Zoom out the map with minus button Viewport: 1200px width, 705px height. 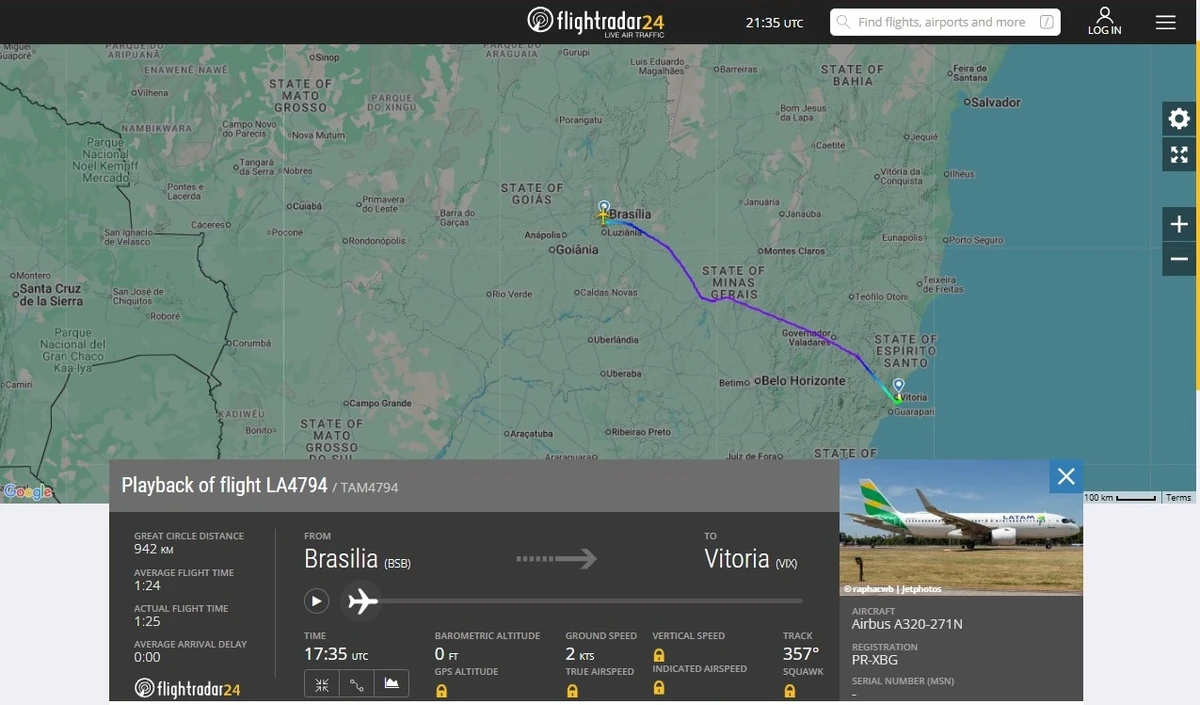tap(1179, 259)
